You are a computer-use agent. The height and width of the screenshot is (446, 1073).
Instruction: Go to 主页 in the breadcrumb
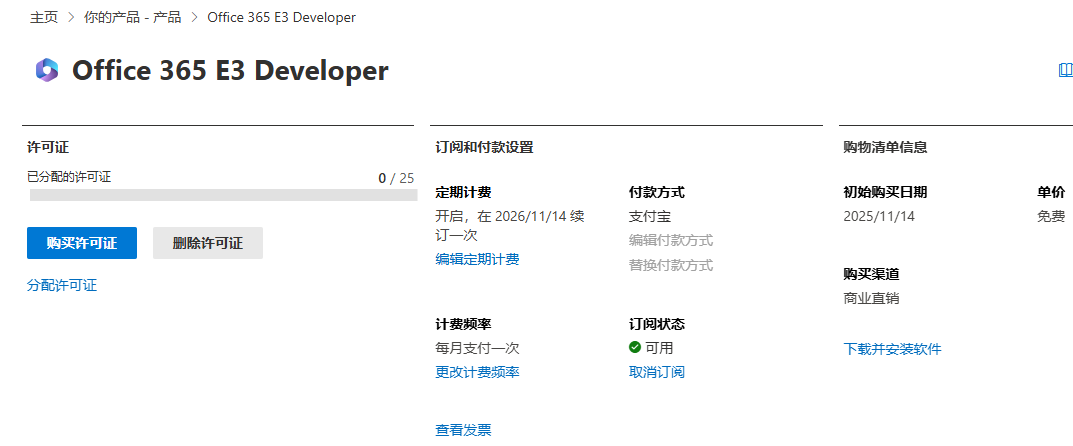tap(43, 17)
